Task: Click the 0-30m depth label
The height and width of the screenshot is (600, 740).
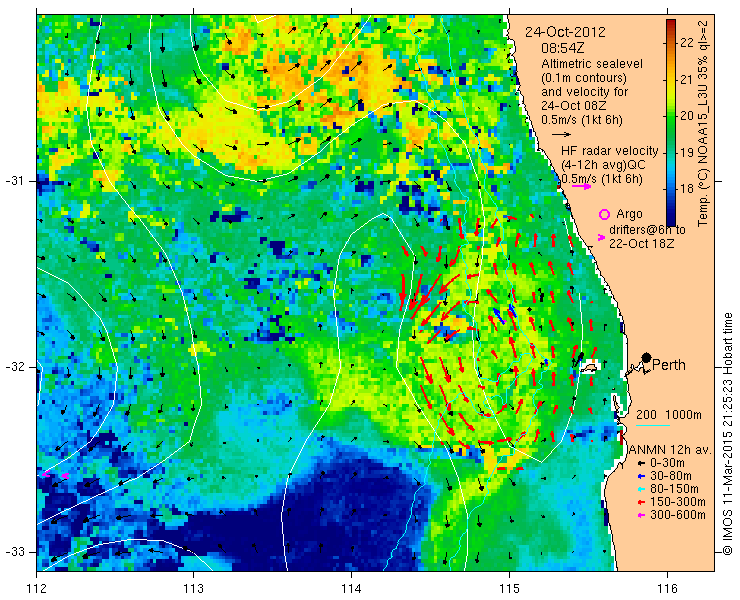Action: coord(667,464)
